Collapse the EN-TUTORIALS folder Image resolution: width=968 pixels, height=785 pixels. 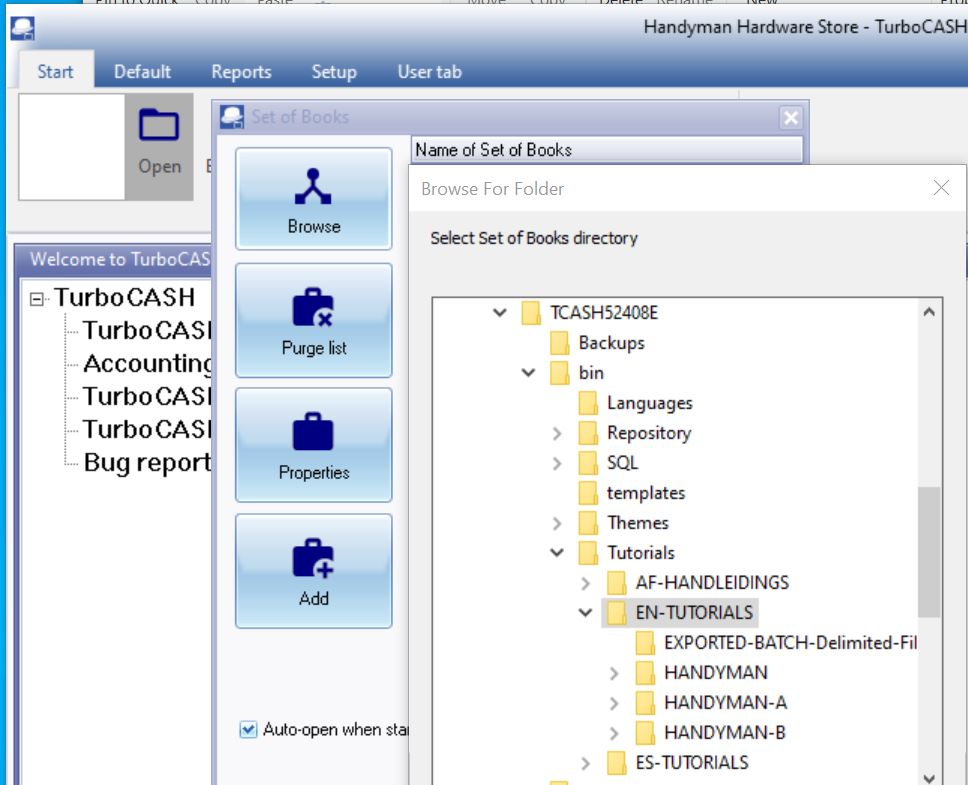click(586, 613)
